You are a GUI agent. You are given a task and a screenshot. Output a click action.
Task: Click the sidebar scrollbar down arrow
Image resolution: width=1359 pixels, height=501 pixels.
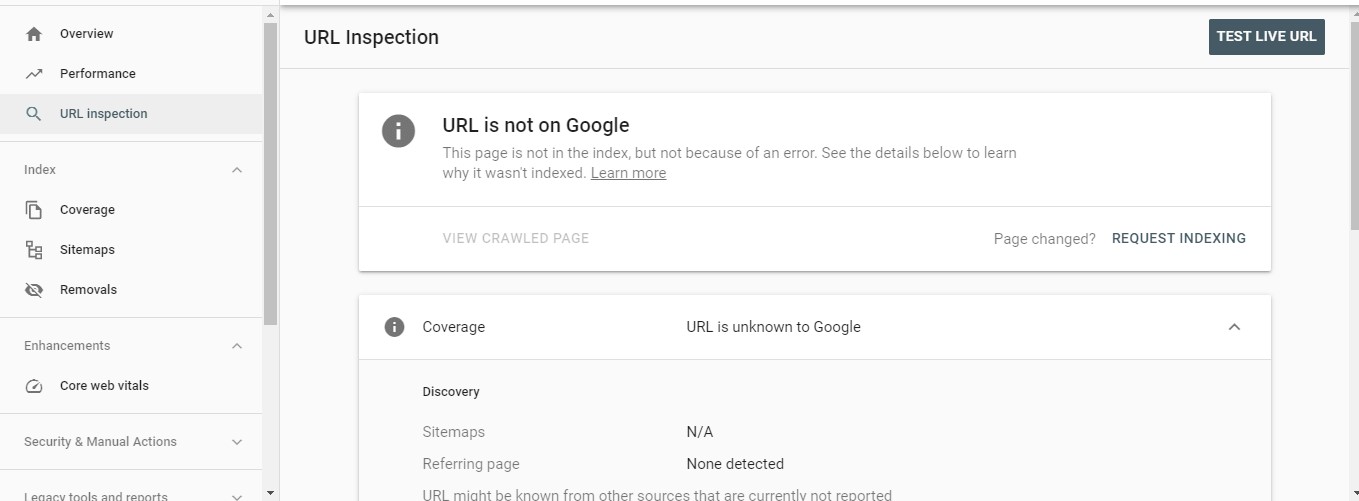click(x=270, y=493)
